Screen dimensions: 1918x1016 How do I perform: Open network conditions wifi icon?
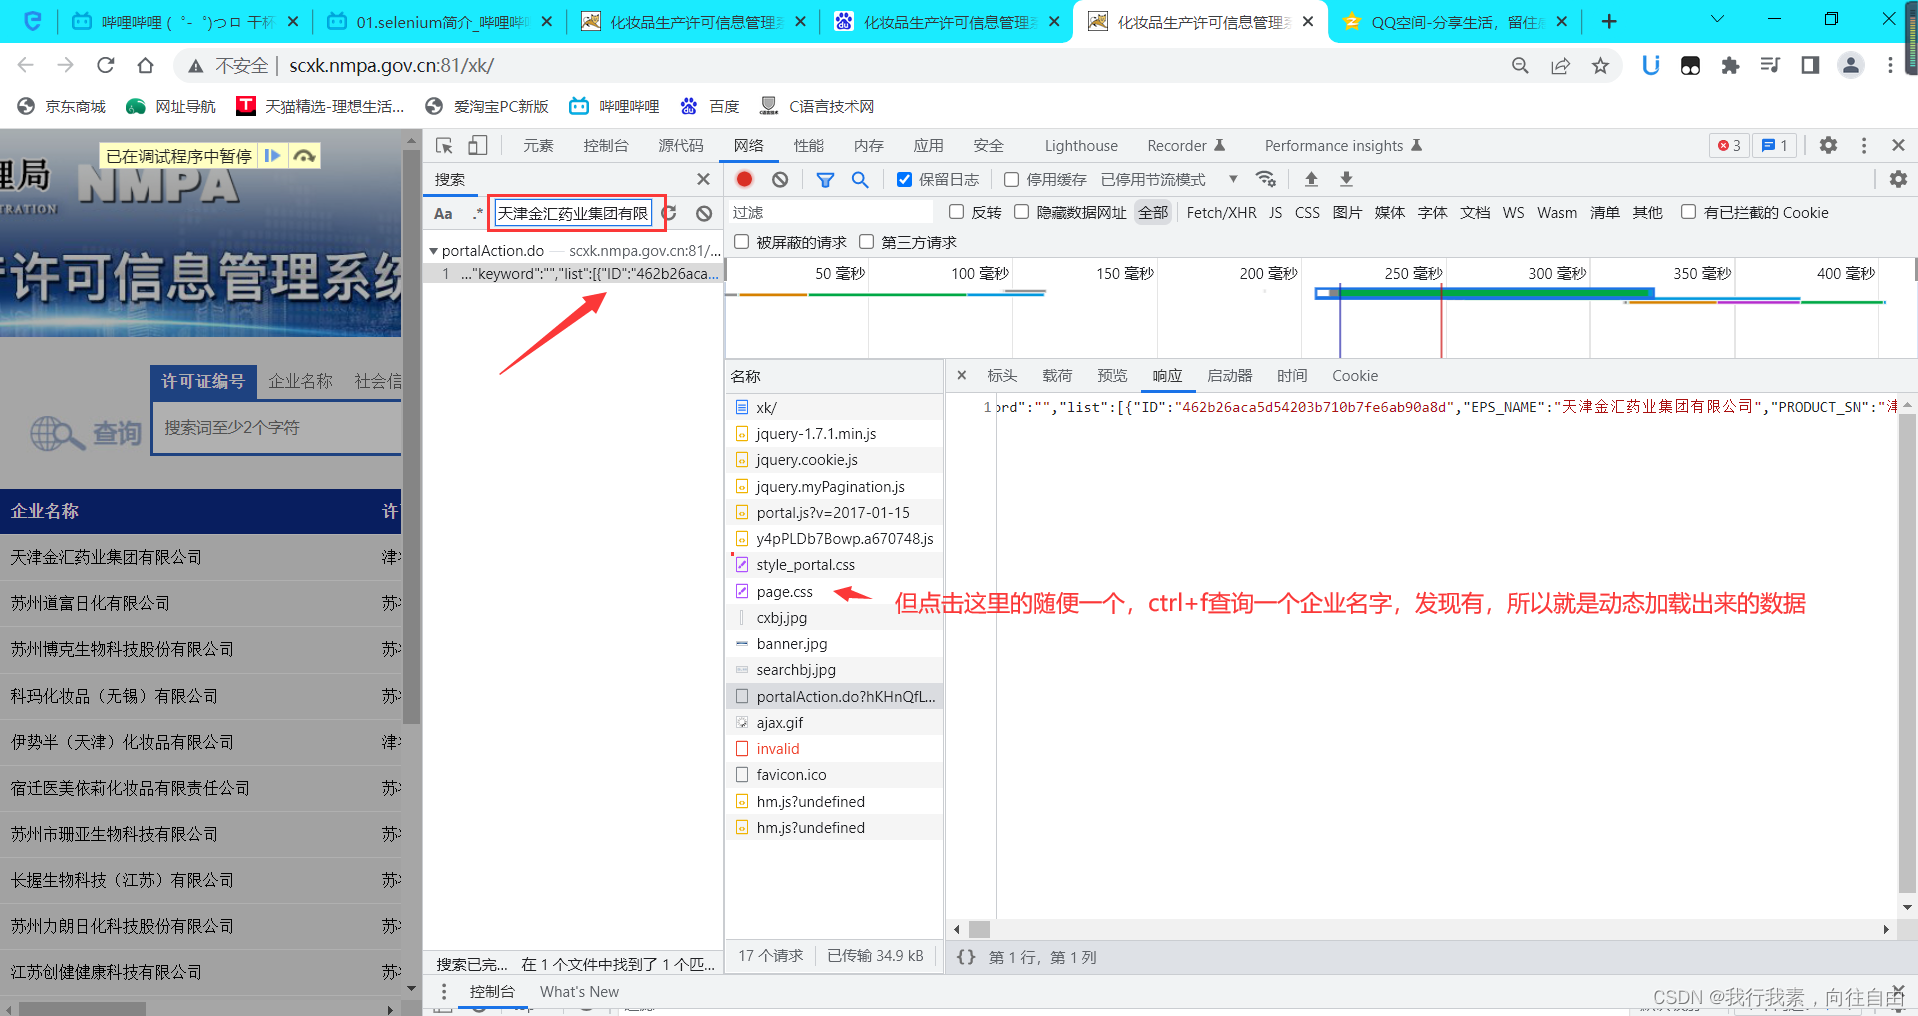tap(1266, 179)
